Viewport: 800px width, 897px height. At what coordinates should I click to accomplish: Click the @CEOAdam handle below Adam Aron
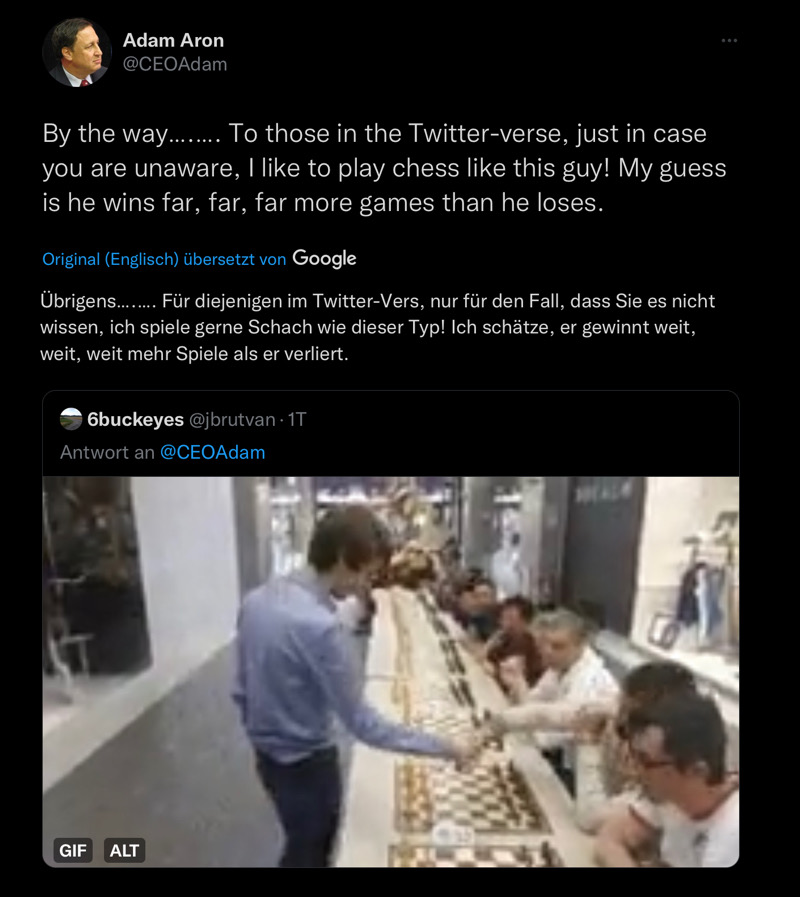[175, 64]
